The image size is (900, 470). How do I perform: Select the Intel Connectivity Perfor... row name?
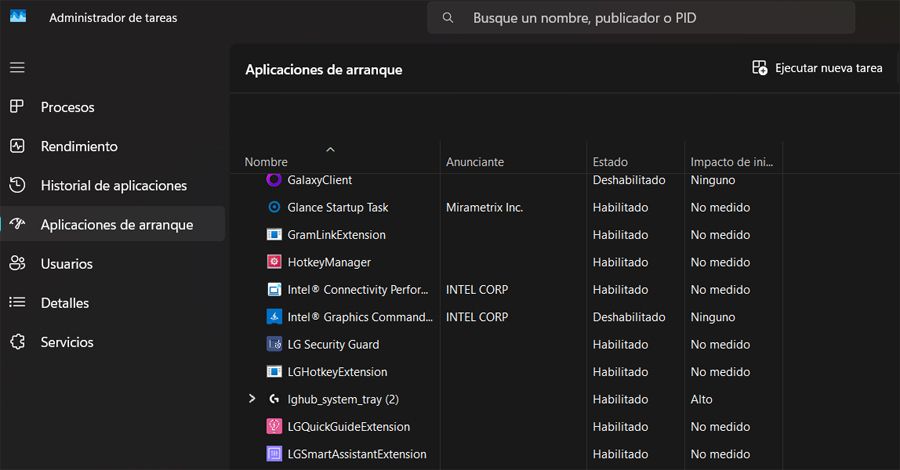point(358,290)
